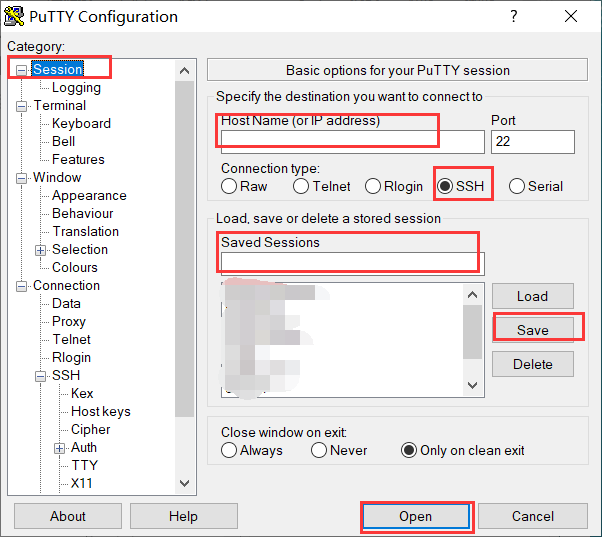The width and height of the screenshot is (602, 537).
Task: Open the Data category
Action: 66,304
